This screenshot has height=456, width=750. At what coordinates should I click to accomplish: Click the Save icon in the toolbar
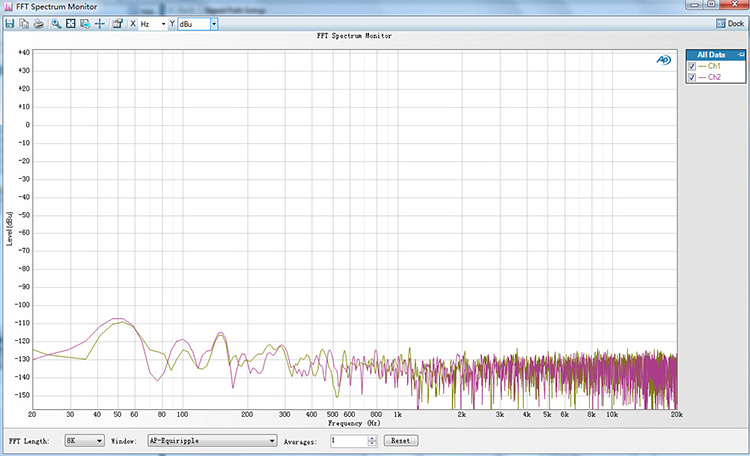pos(9,23)
